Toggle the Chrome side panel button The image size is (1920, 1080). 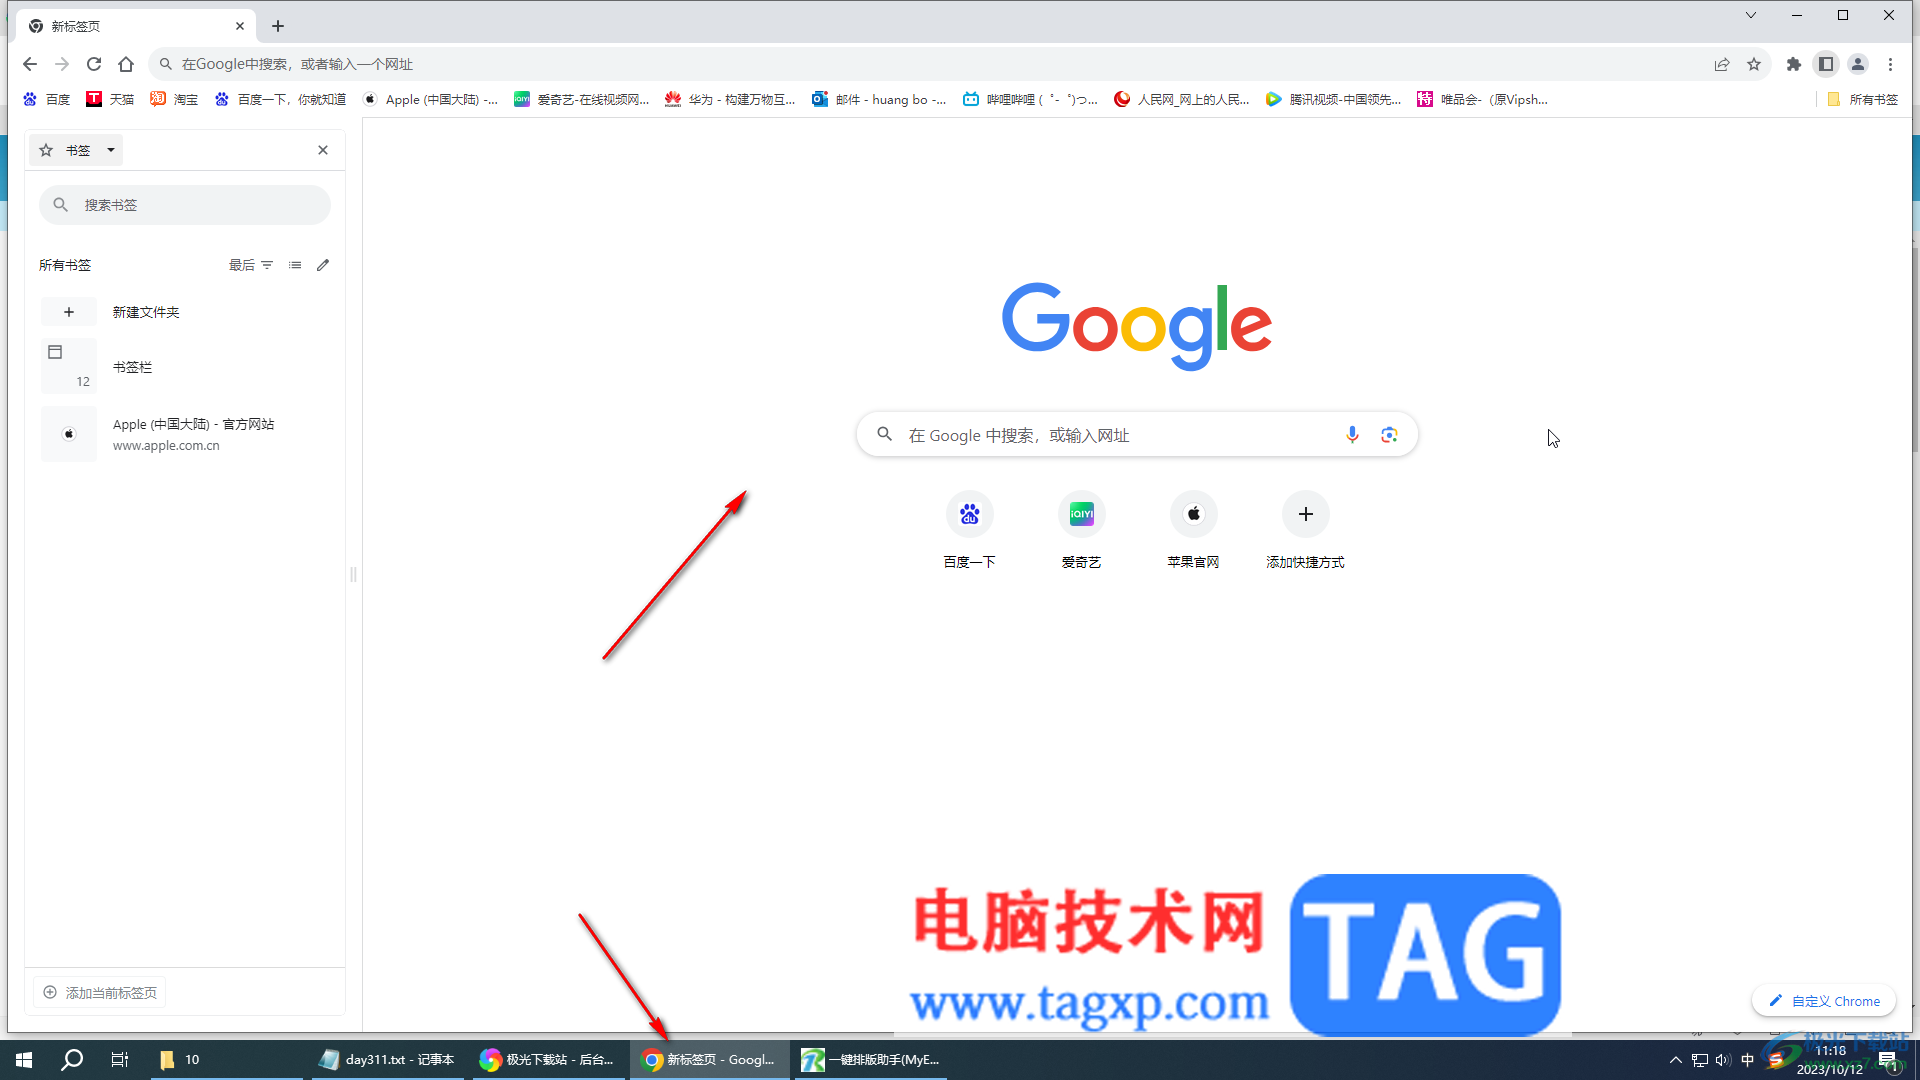point(1826,64)
